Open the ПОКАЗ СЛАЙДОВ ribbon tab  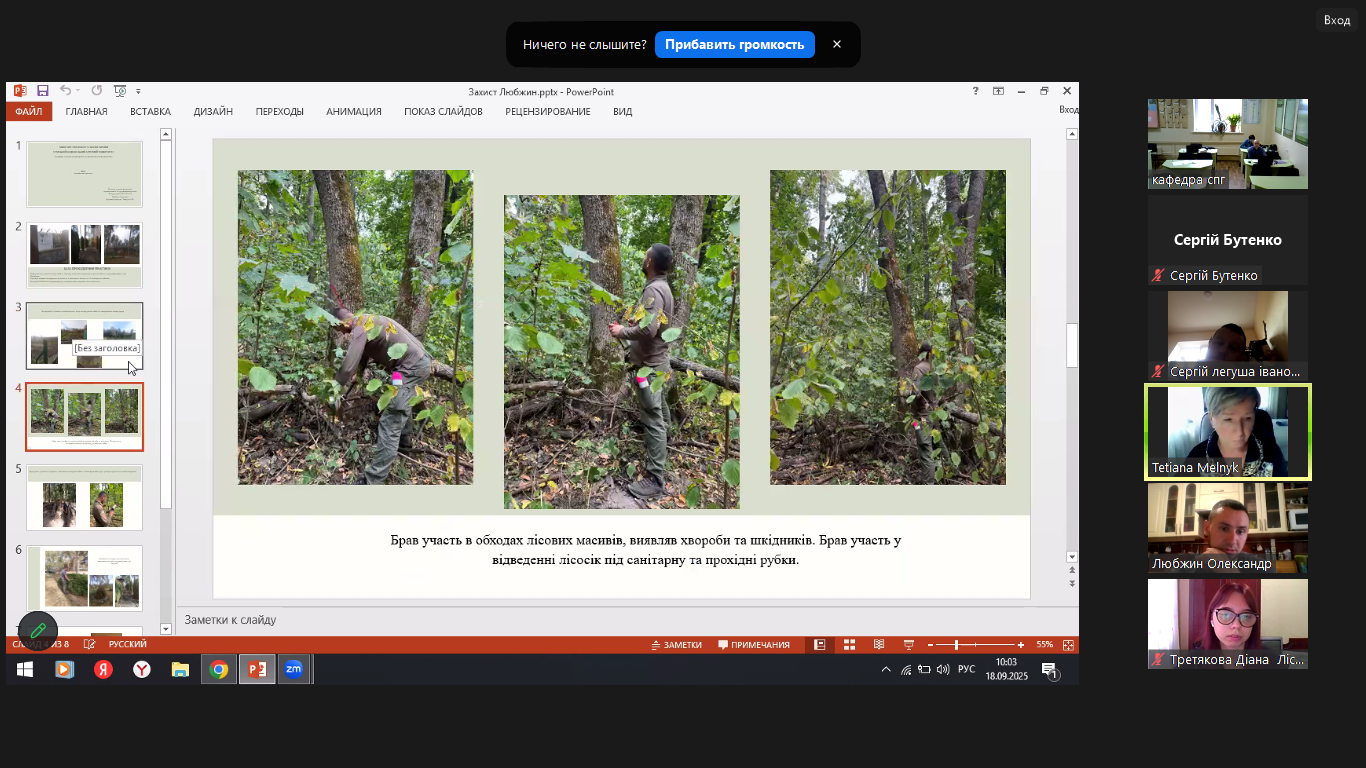[x=444, y=112]
